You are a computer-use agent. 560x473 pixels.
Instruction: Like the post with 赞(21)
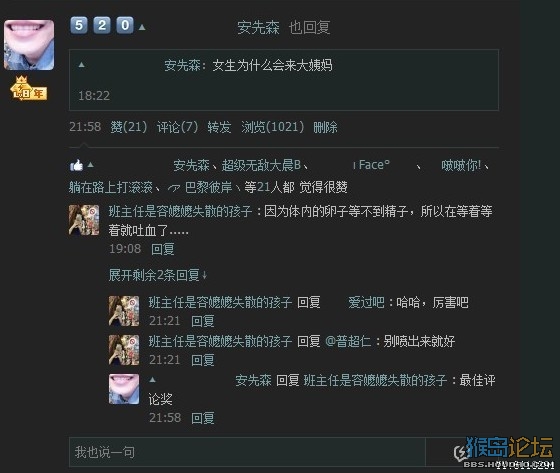129,127
